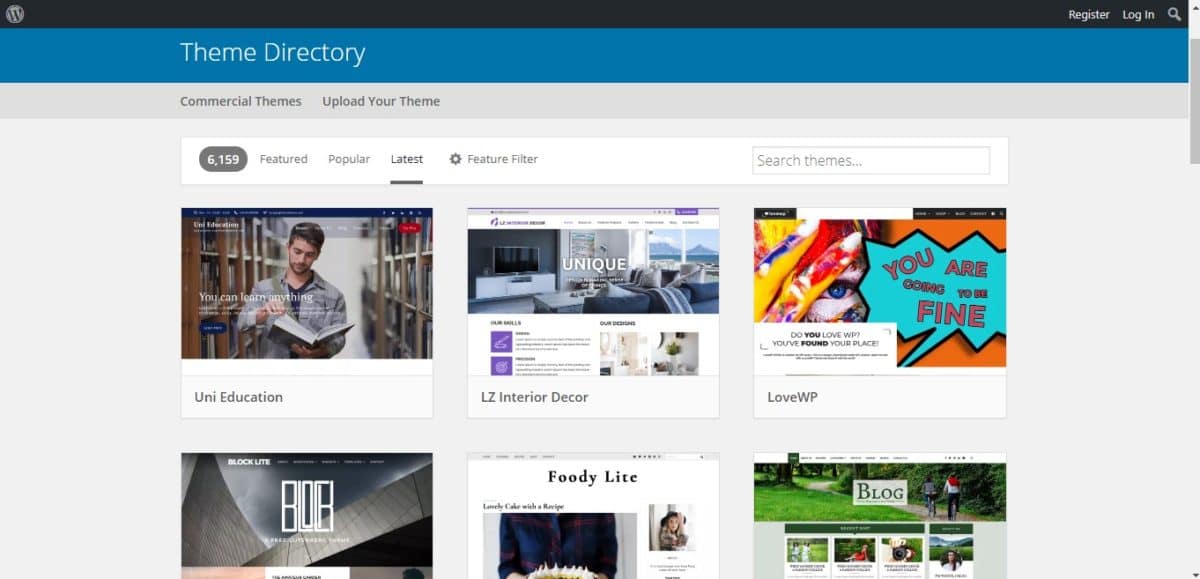Click the page vertical scrollbar
The image size is (1200, 579).
click(1193, 80)
